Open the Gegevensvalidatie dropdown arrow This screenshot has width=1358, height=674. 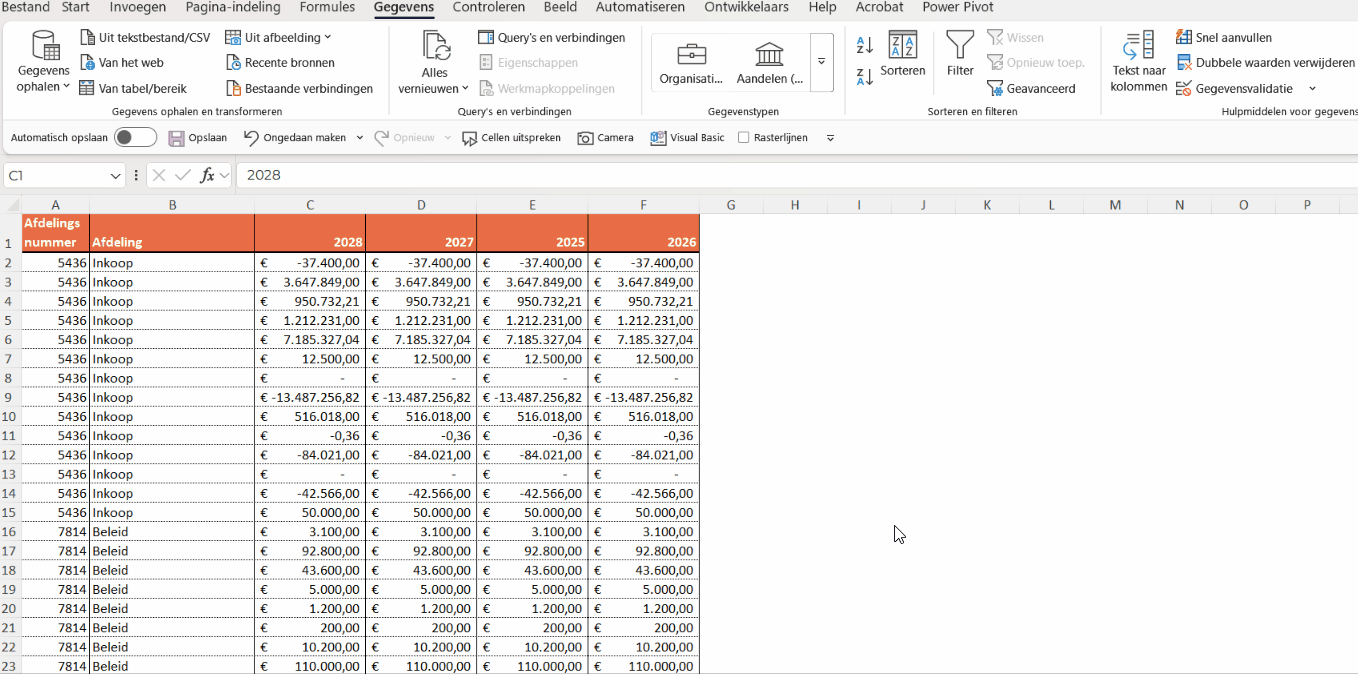(1312, 88)
